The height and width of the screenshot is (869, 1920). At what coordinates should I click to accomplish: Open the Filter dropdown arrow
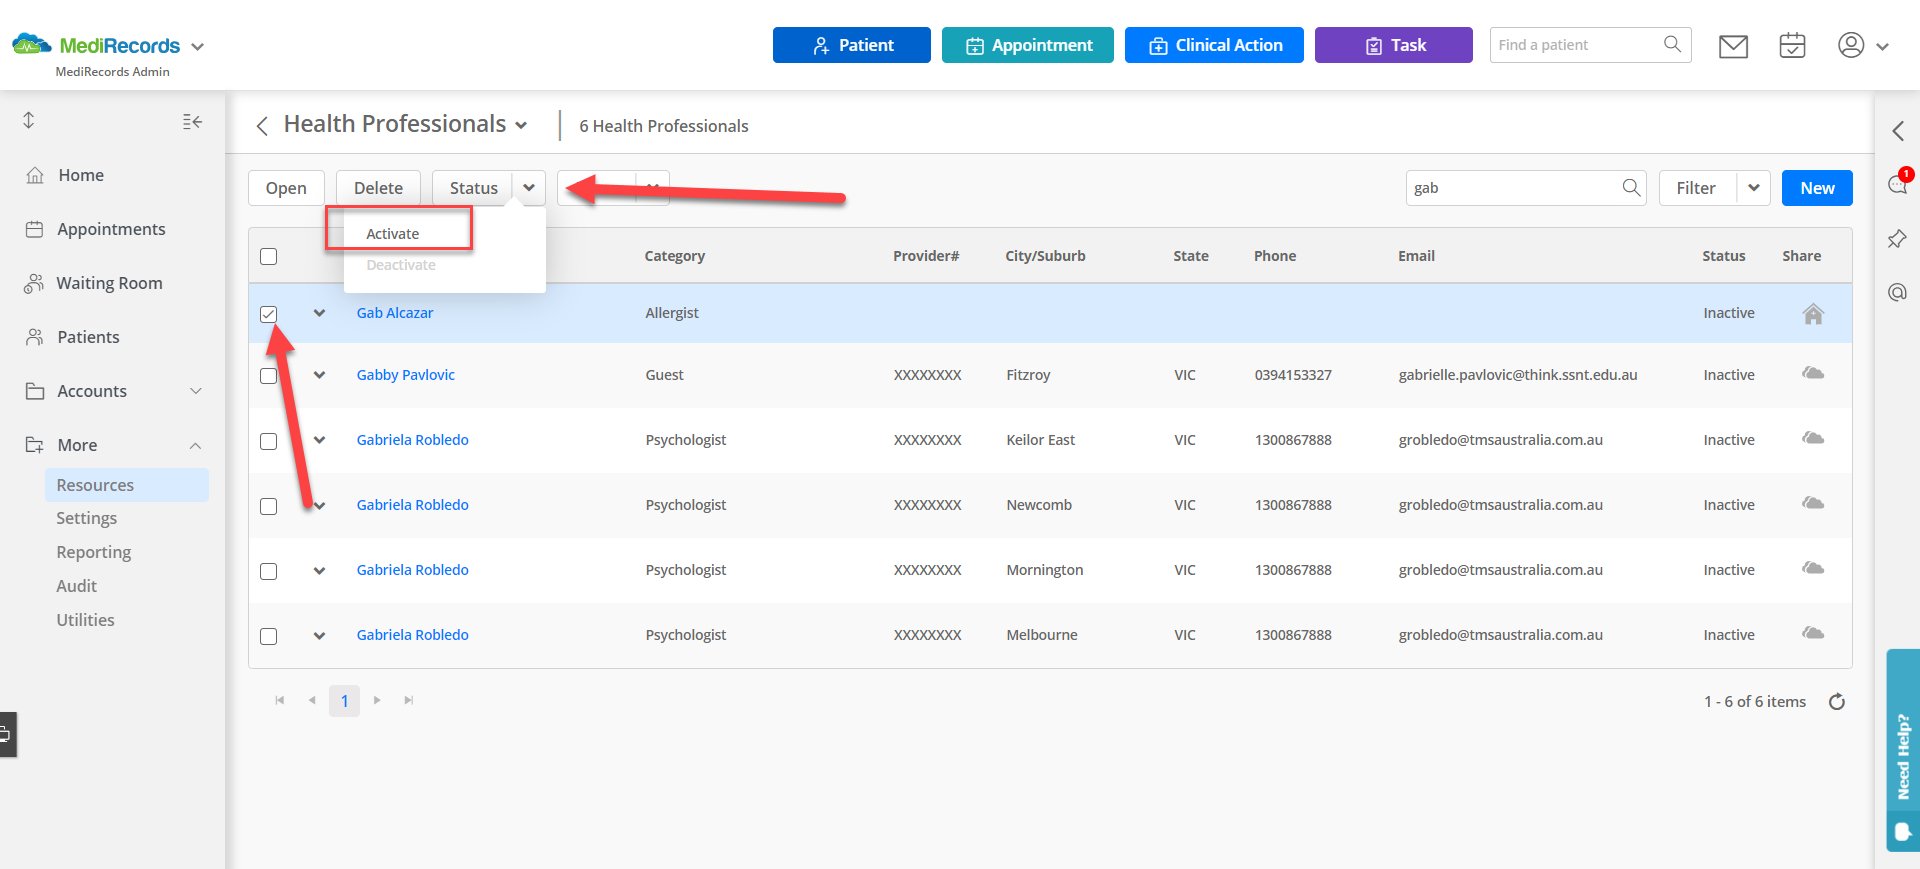[x=1753, y=188]
